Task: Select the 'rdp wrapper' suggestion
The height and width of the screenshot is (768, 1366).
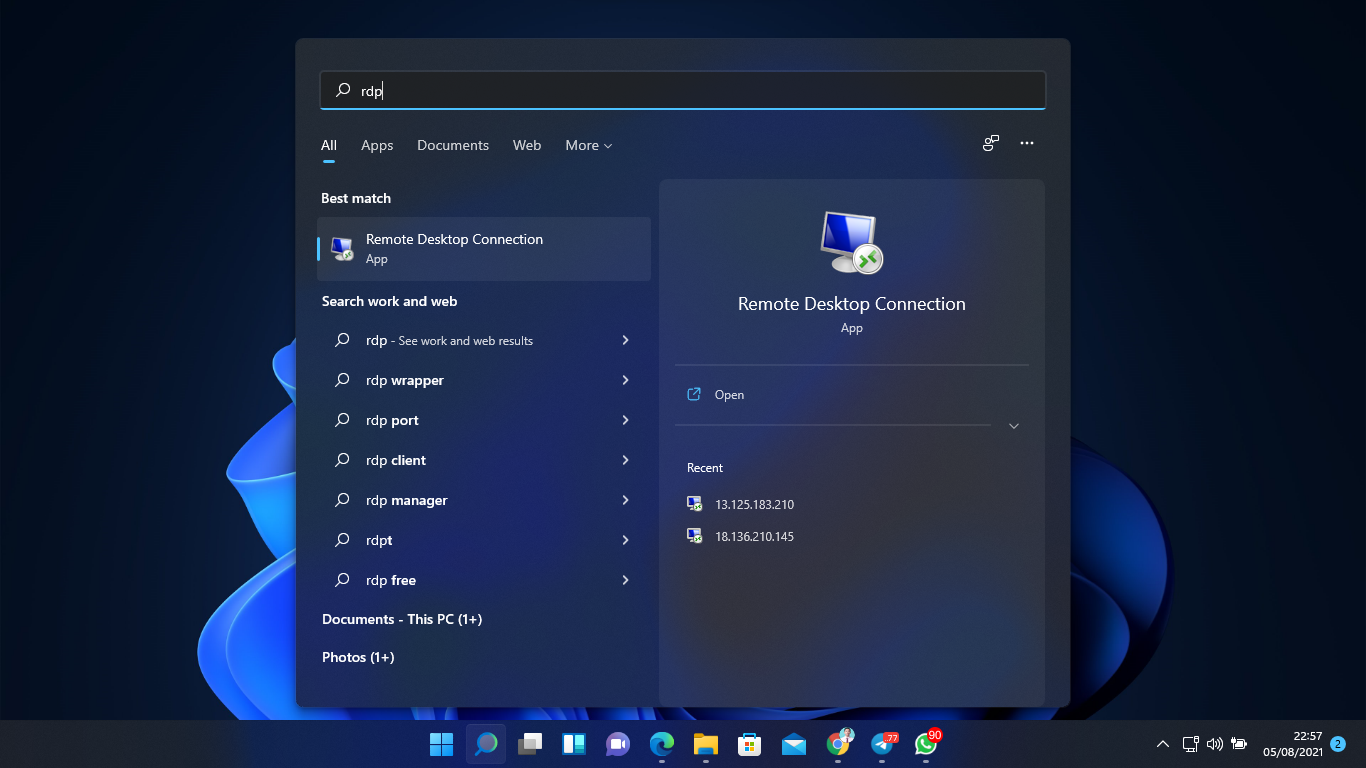Action: point(484,380)
